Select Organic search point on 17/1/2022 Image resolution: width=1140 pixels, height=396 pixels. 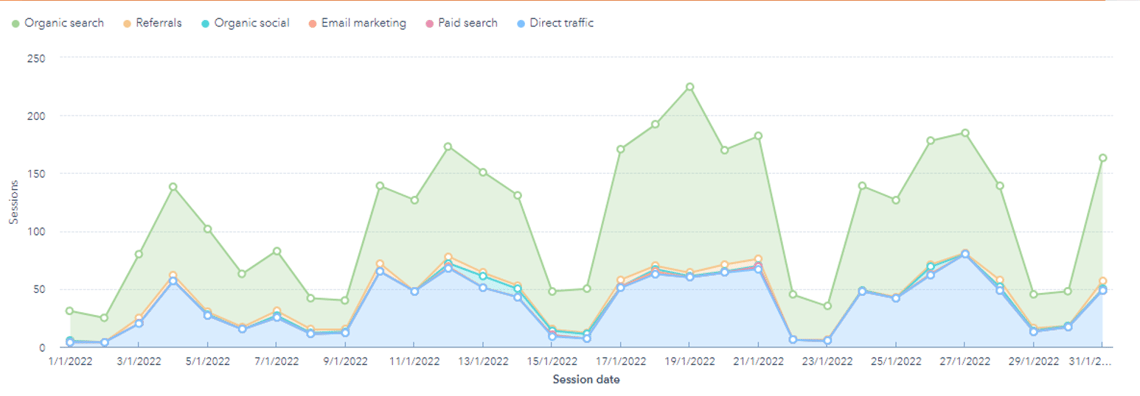[620, 150]
